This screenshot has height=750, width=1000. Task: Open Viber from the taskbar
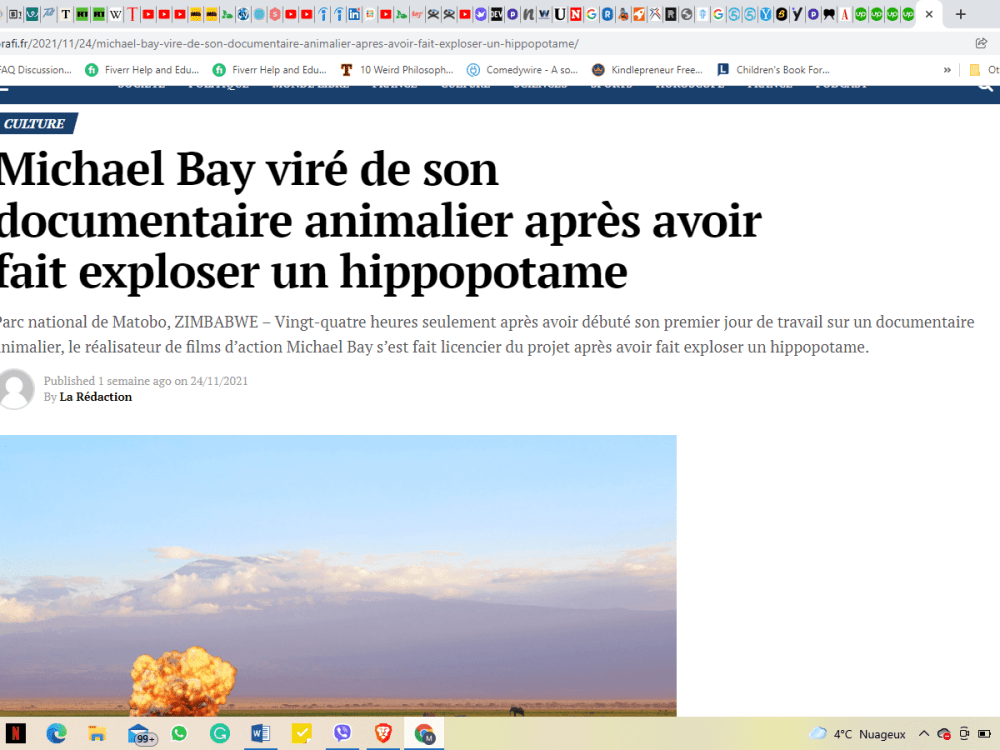[x=342, y=733]
